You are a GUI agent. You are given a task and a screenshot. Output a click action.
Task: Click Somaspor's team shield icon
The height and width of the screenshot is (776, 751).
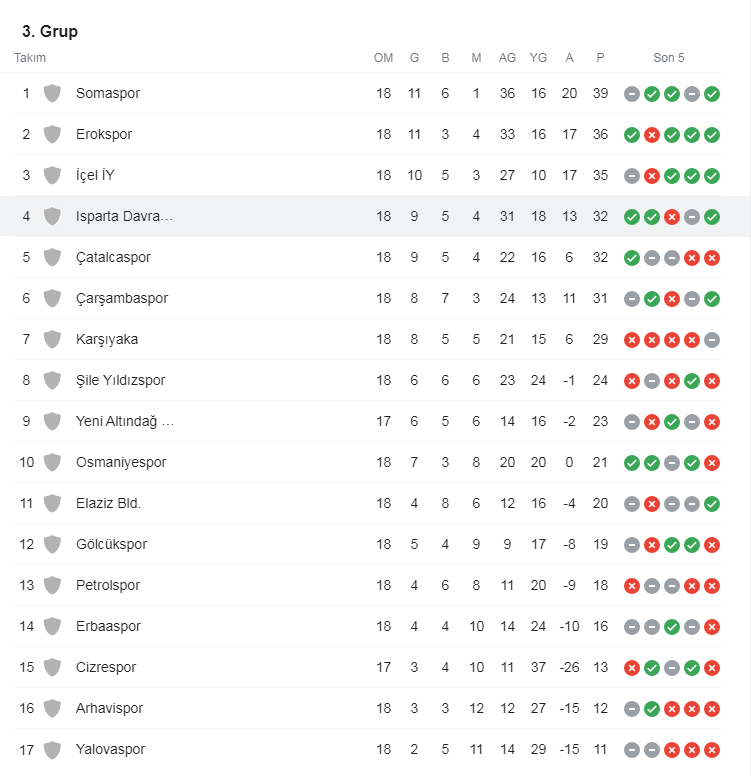coord(52,93)
